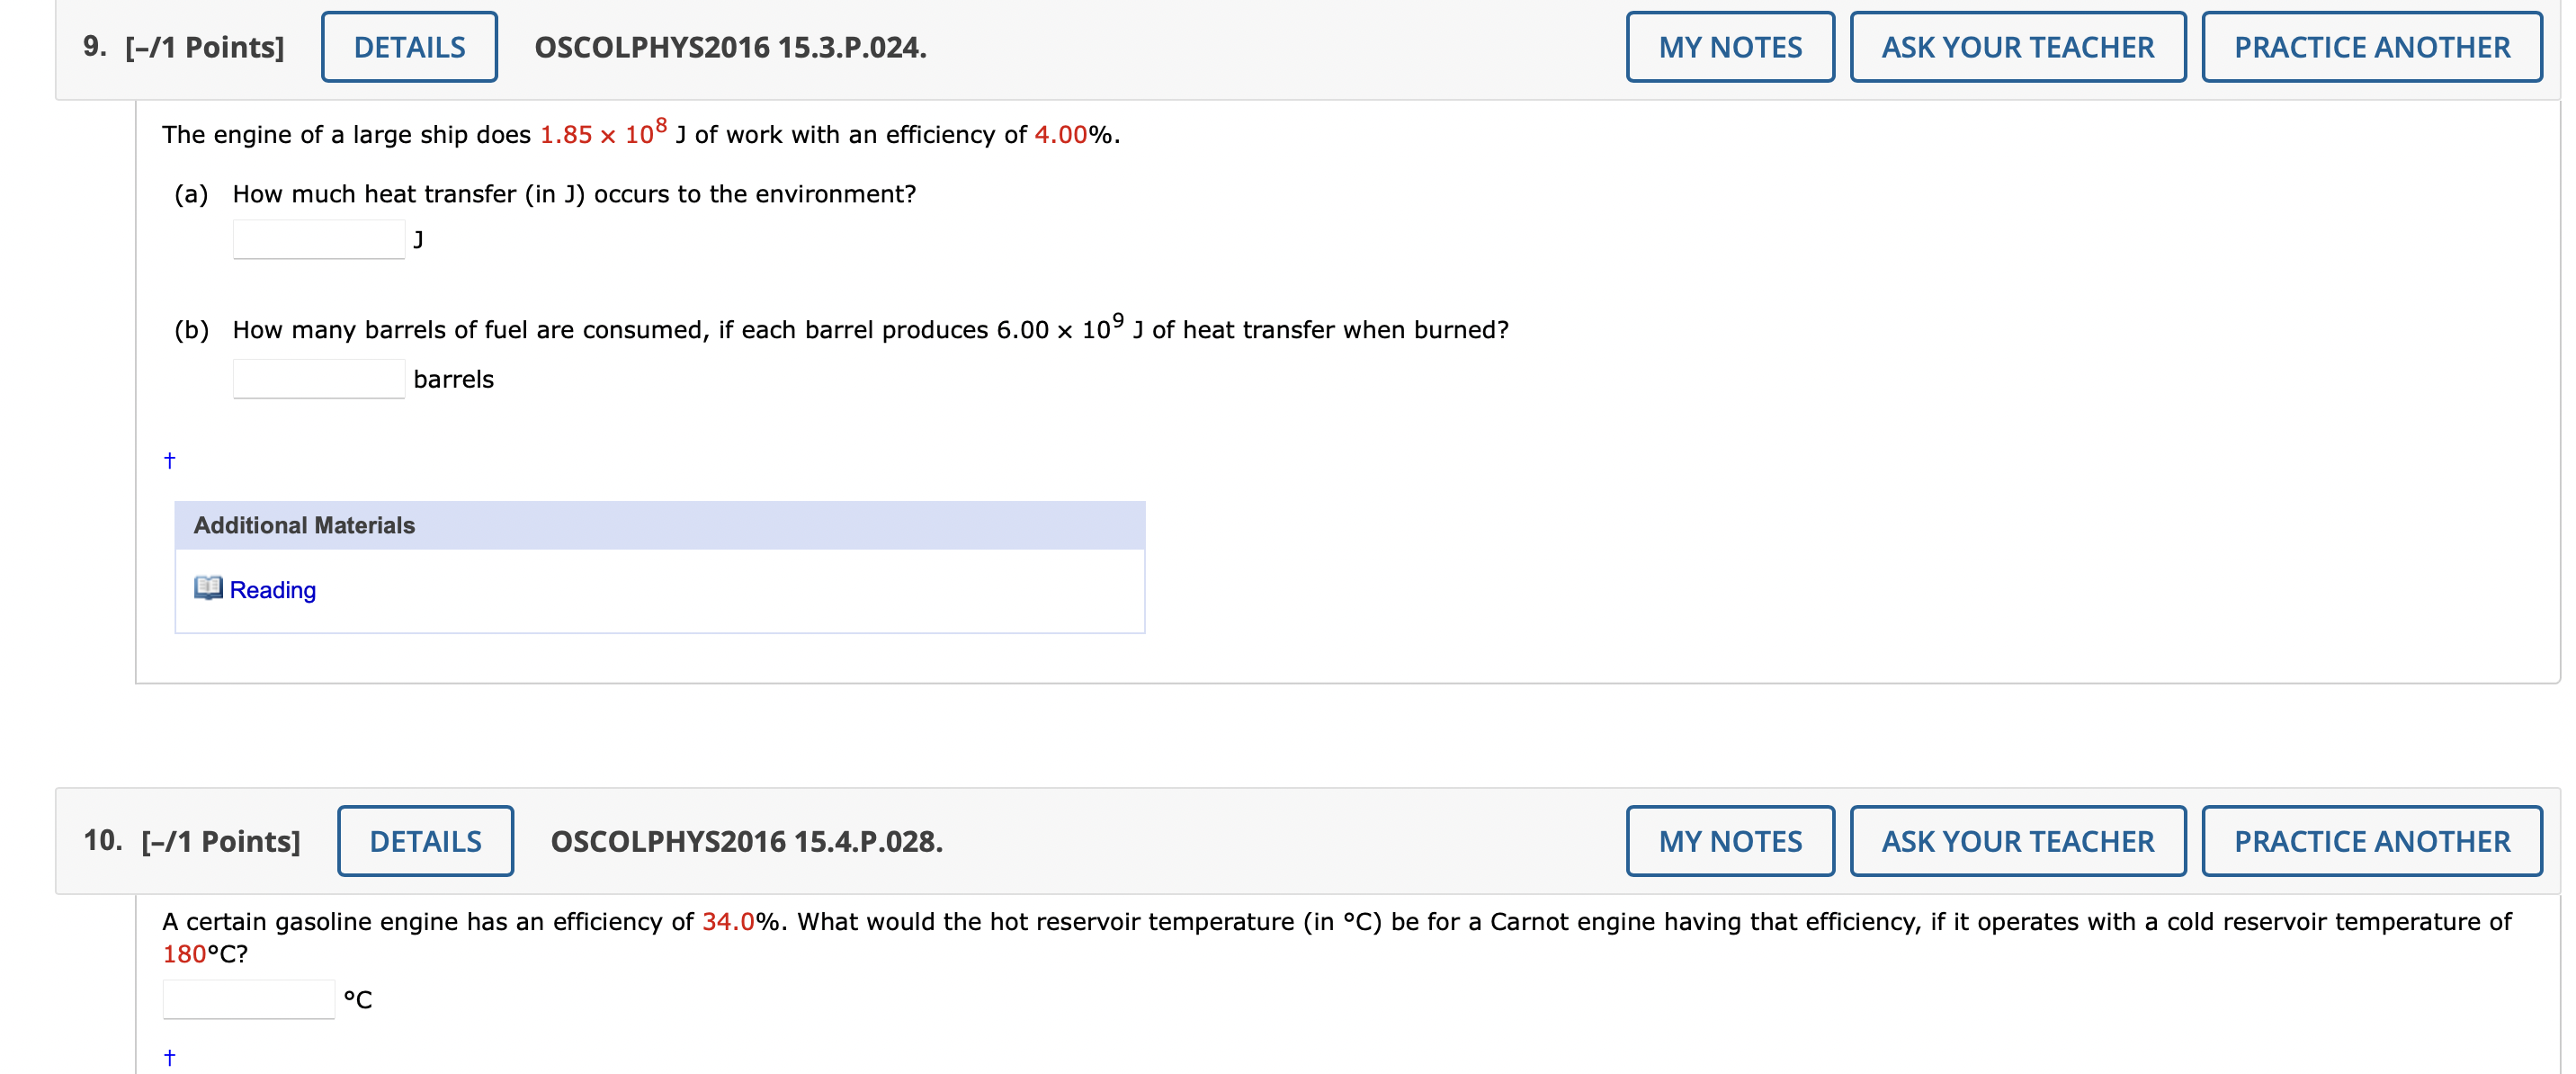Click ASK YOUR TEACHER for question 9
Screen dimensions: 2576x1074
click(2017, 46)
